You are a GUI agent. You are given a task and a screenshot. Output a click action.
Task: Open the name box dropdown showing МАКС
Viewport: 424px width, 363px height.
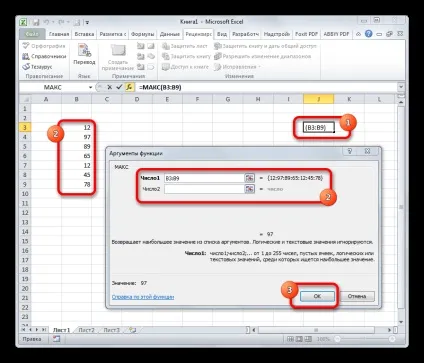pos(90,87)
